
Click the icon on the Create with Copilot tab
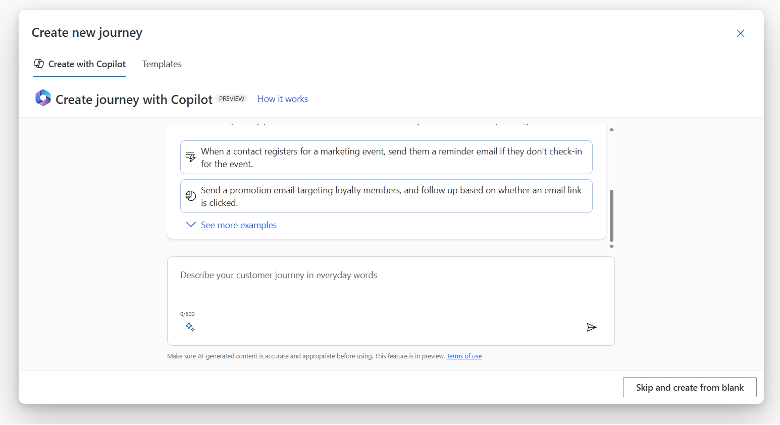[38, 64]
